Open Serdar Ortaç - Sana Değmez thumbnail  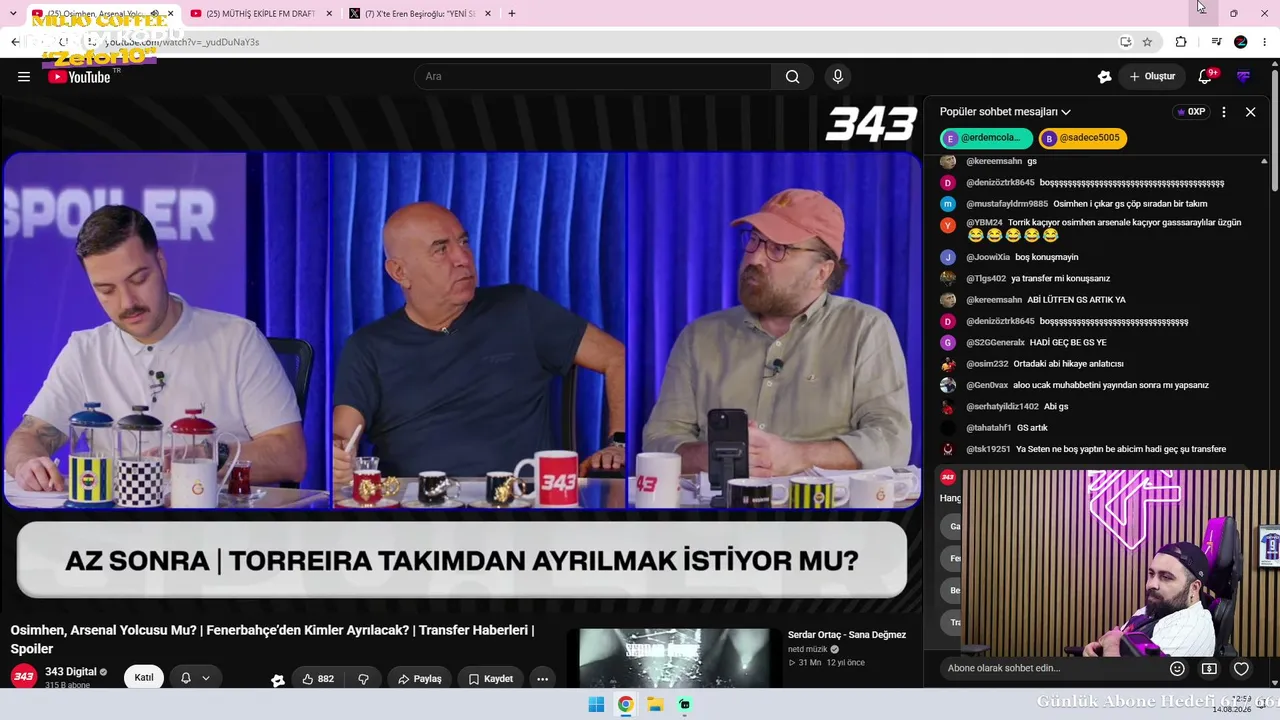click(676, 658)
